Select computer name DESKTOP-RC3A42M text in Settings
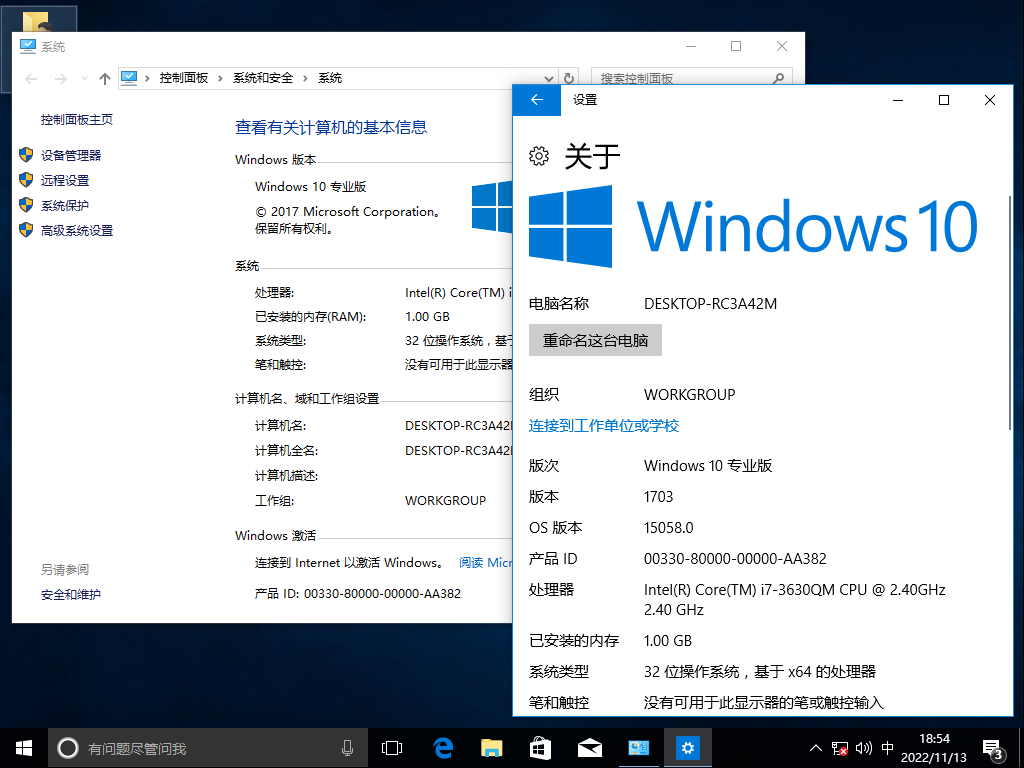 tap(711, 304)
